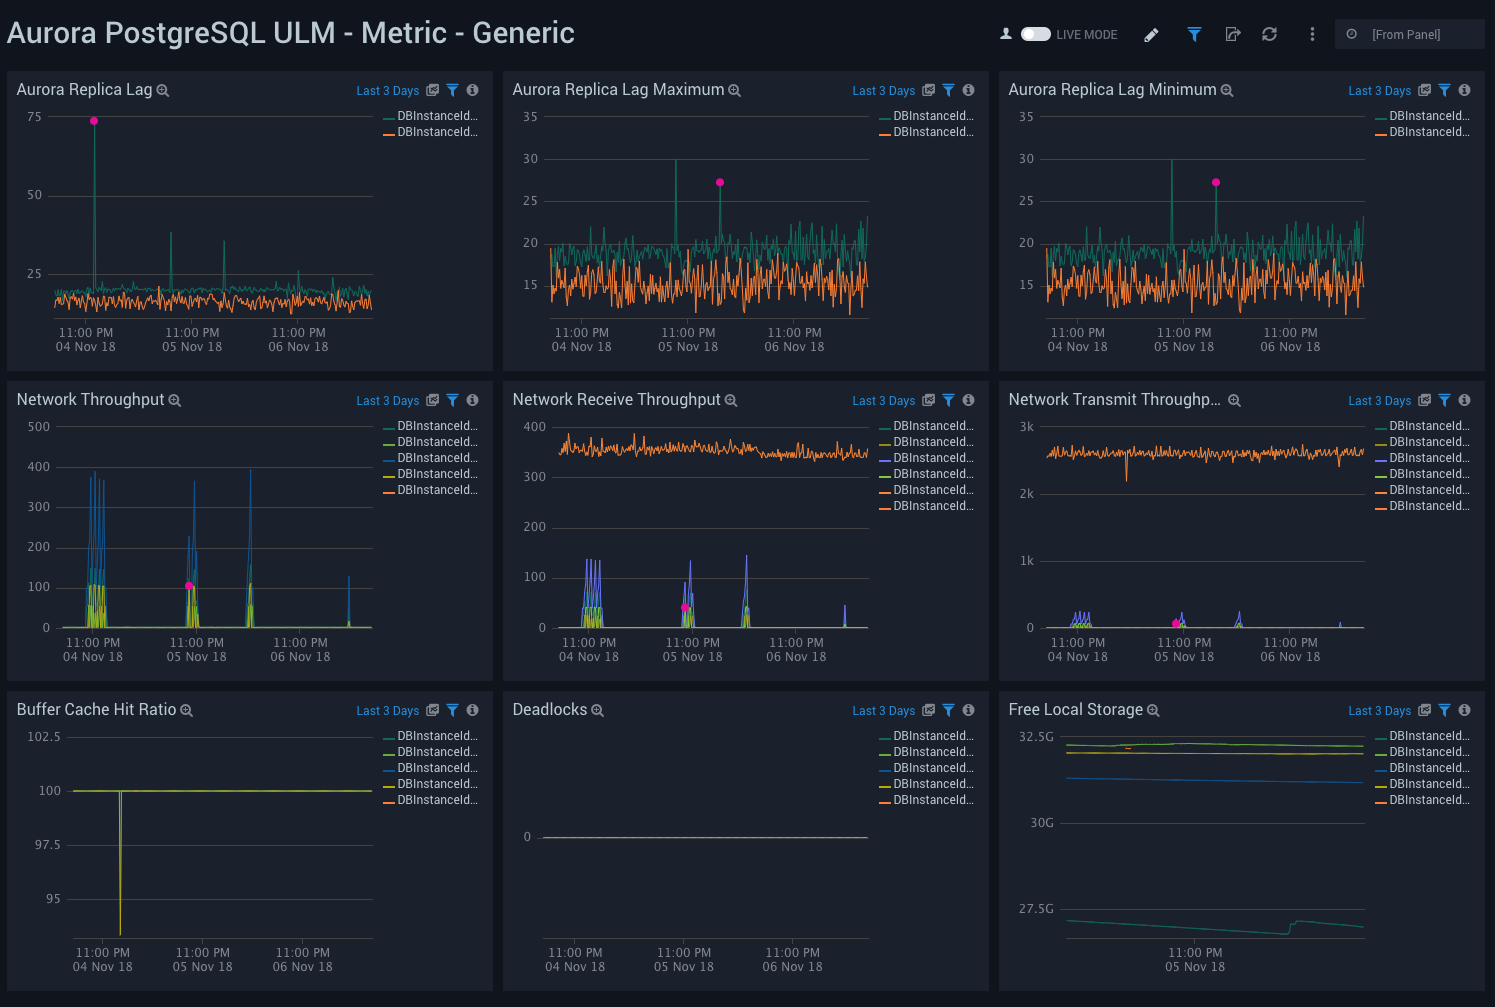Hide a DBInstanceId series in Free Local Storage legend
The width and height of the screenshot is (1495, 1007).
click(1424, 735)
